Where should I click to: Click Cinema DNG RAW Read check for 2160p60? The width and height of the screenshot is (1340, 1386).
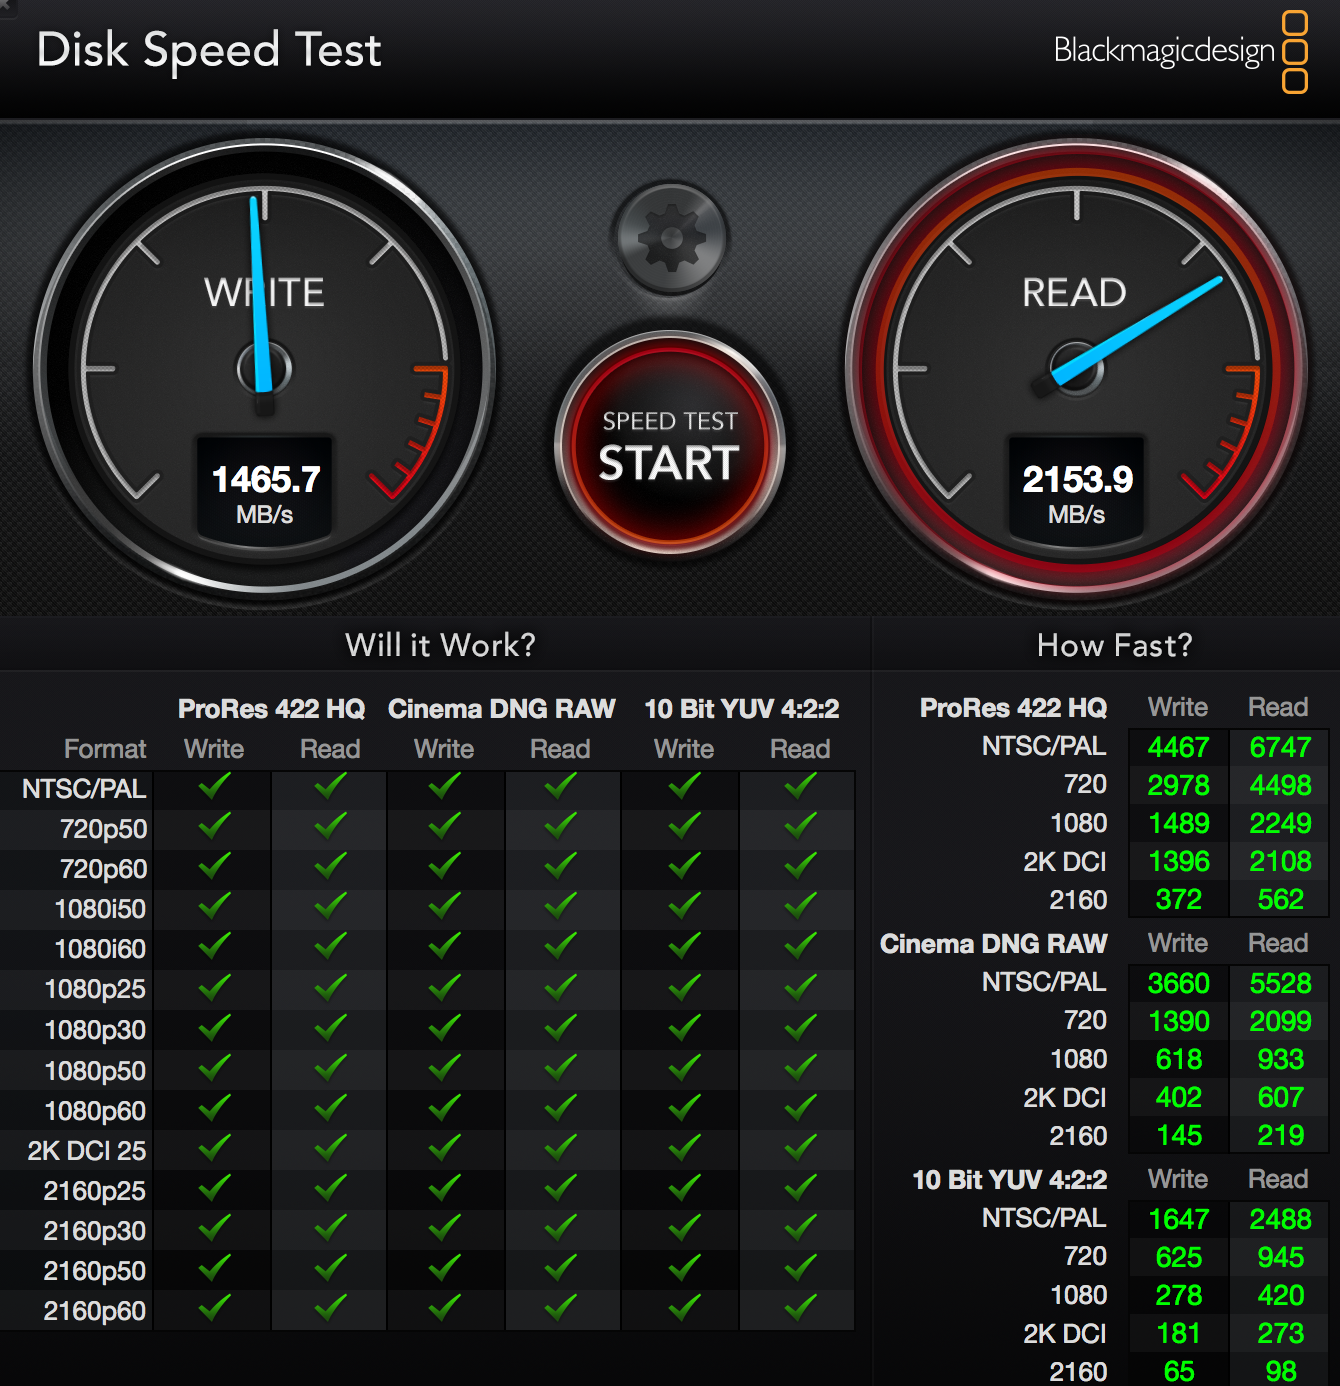(560, 1309)
